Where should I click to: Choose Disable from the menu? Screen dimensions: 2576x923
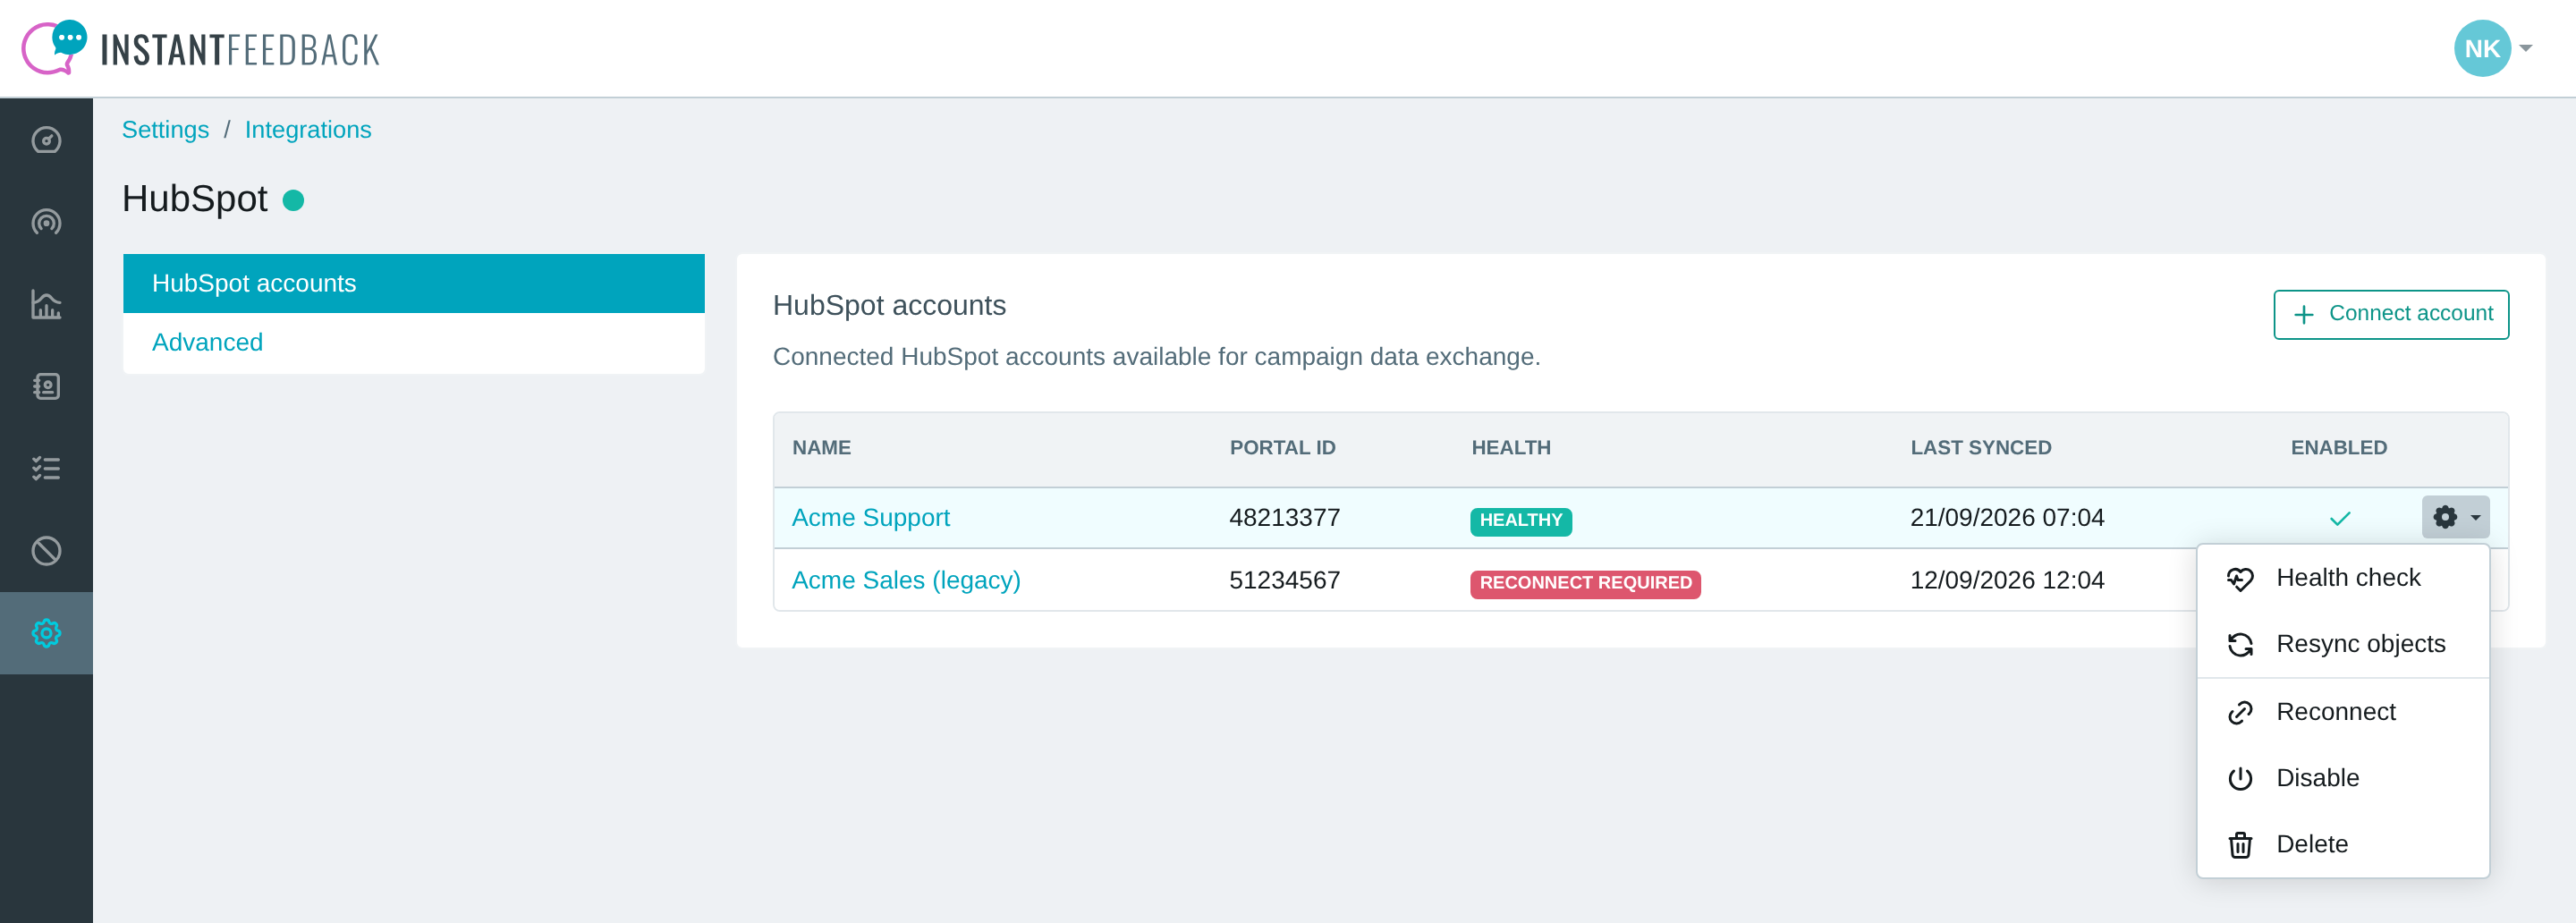tap(2342, 778)
